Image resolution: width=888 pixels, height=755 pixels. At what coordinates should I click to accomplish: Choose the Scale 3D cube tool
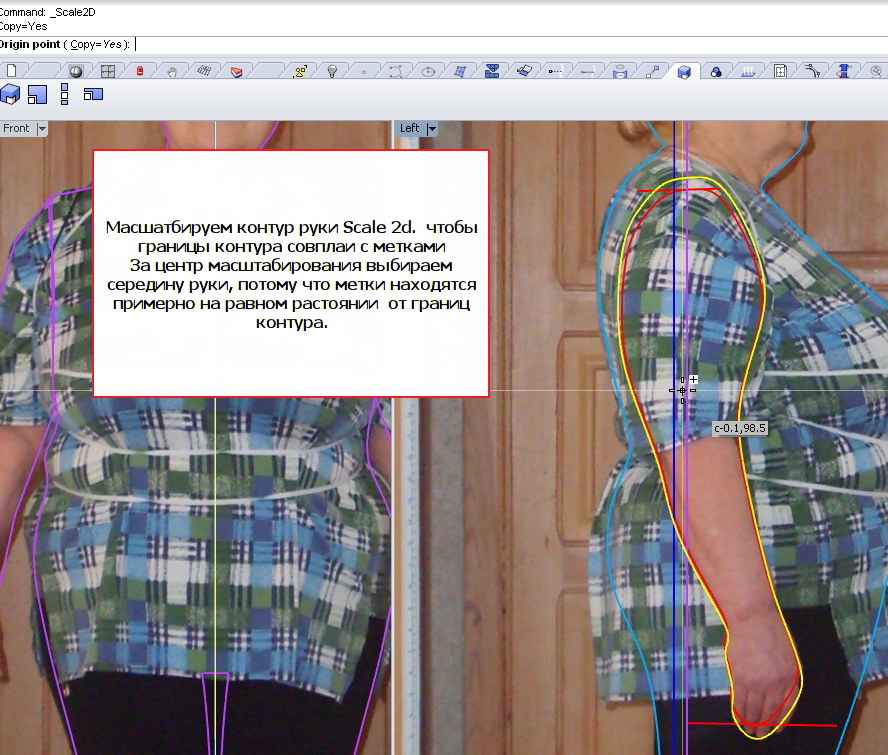tap(10, 94)
